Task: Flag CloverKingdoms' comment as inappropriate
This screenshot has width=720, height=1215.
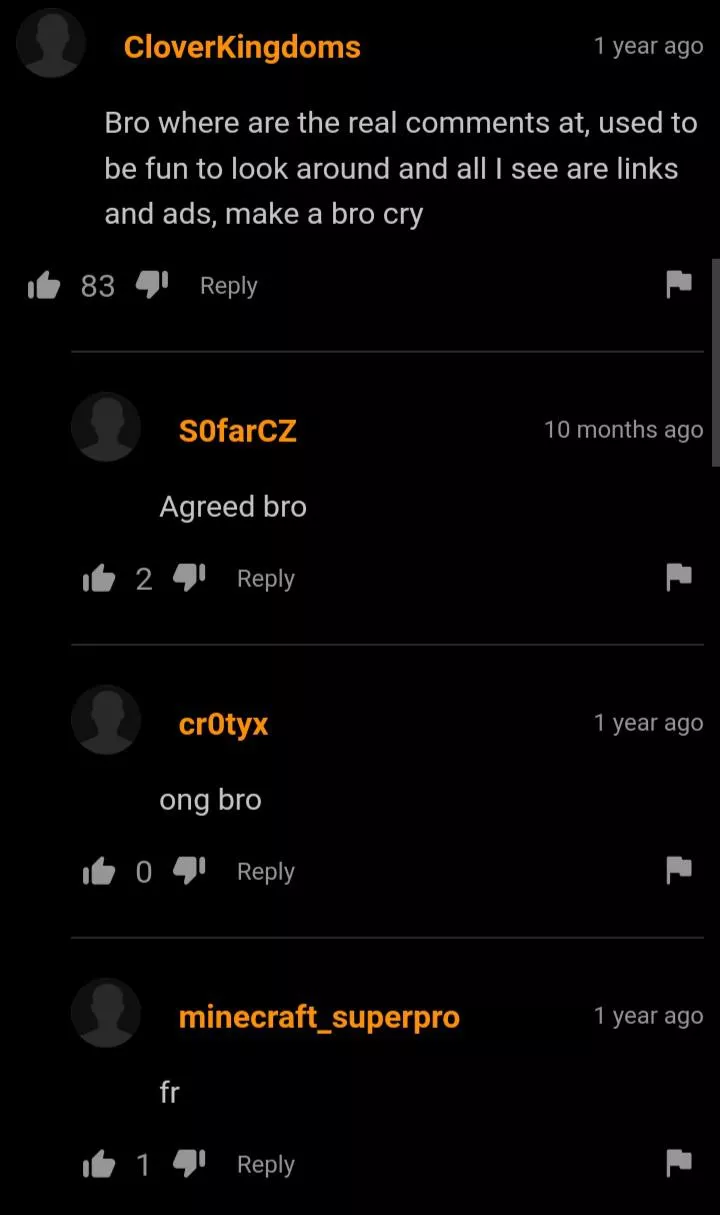Action: coord(679,285)
